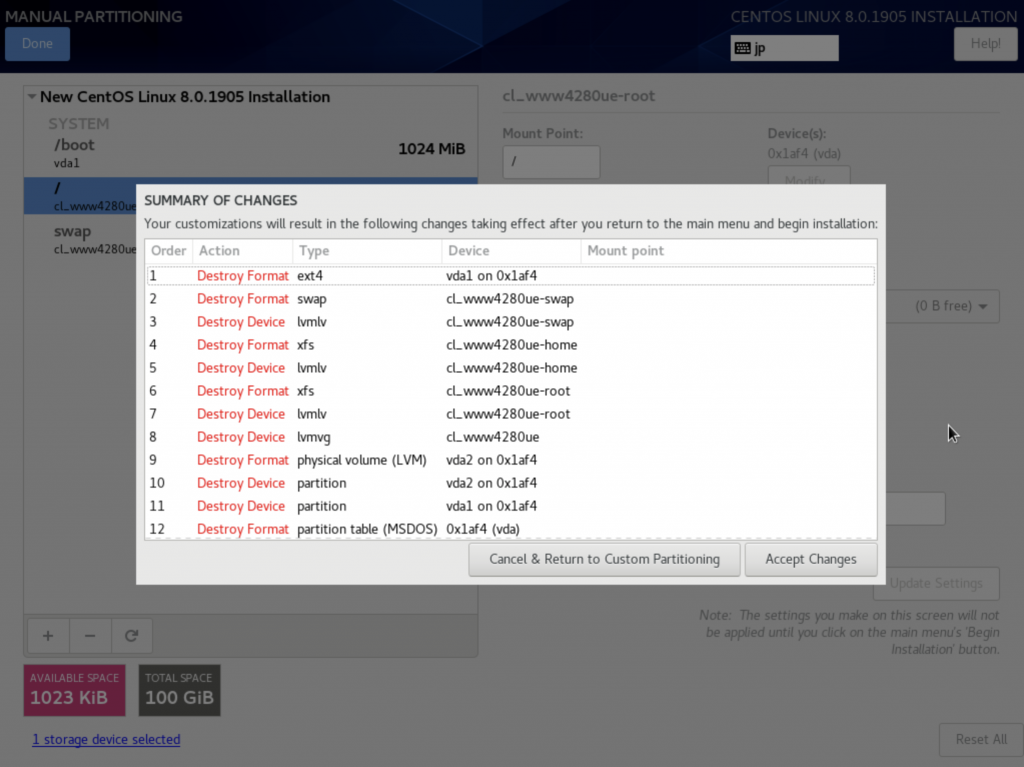Click the AVAILABLE SPACE 1023 KiB box
Screen dimensions: 1024x767
(x=74, y=691)
